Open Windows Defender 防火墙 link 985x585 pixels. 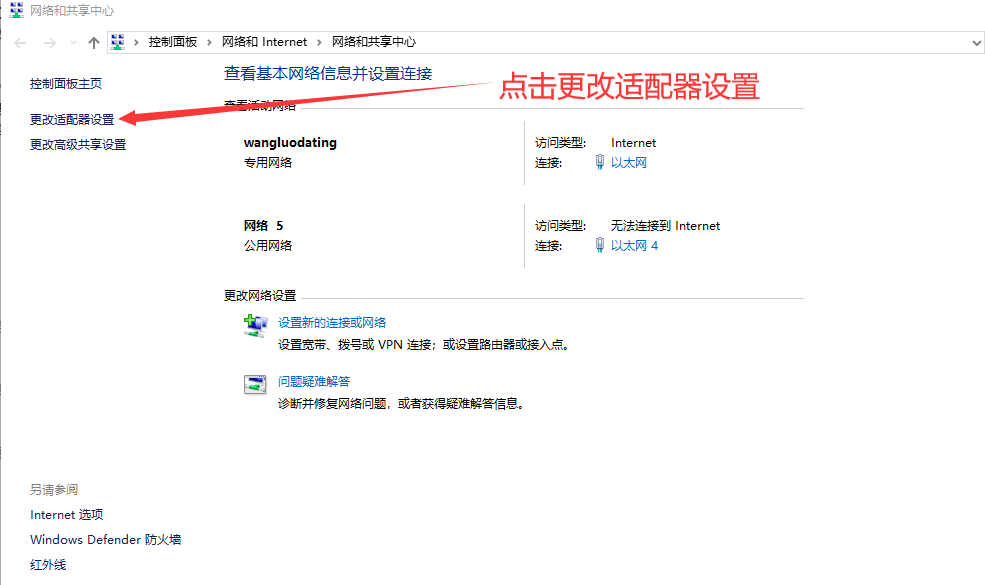105,540
